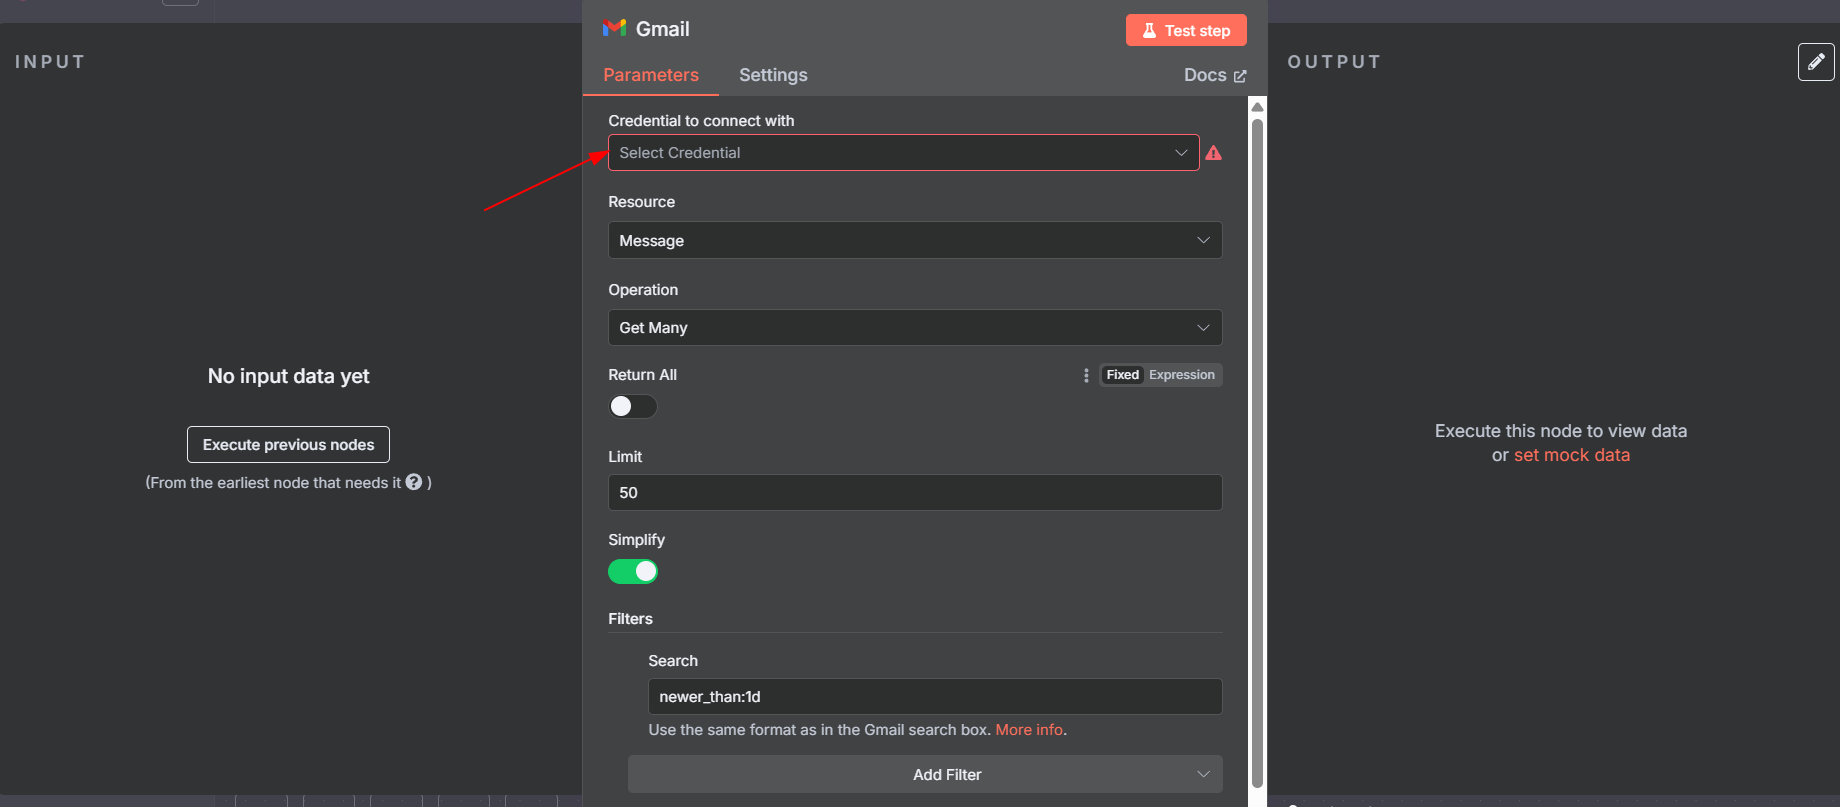Open Docs external link

pyautogui.click(x=1215, y=75)
